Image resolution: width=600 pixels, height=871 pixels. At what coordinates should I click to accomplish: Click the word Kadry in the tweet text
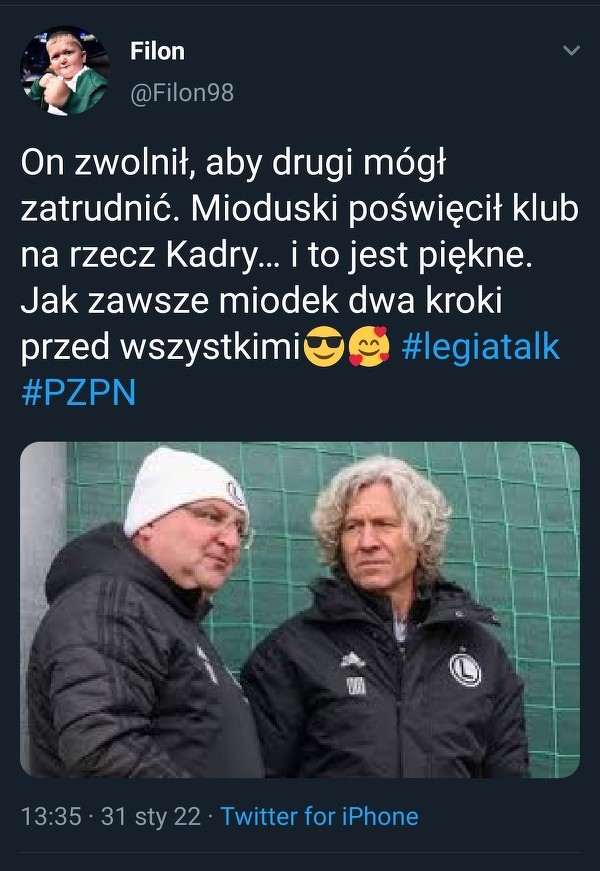(x=212, y=256)
